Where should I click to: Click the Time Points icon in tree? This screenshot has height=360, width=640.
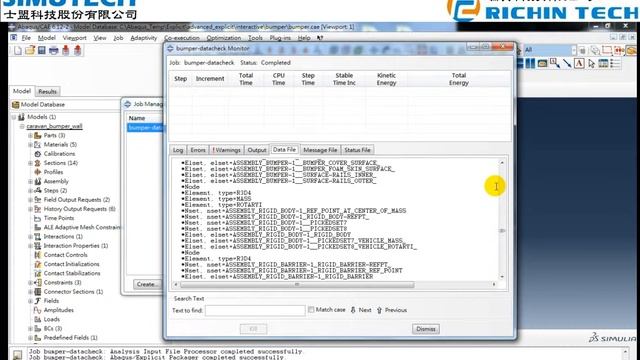click(38, 218)
